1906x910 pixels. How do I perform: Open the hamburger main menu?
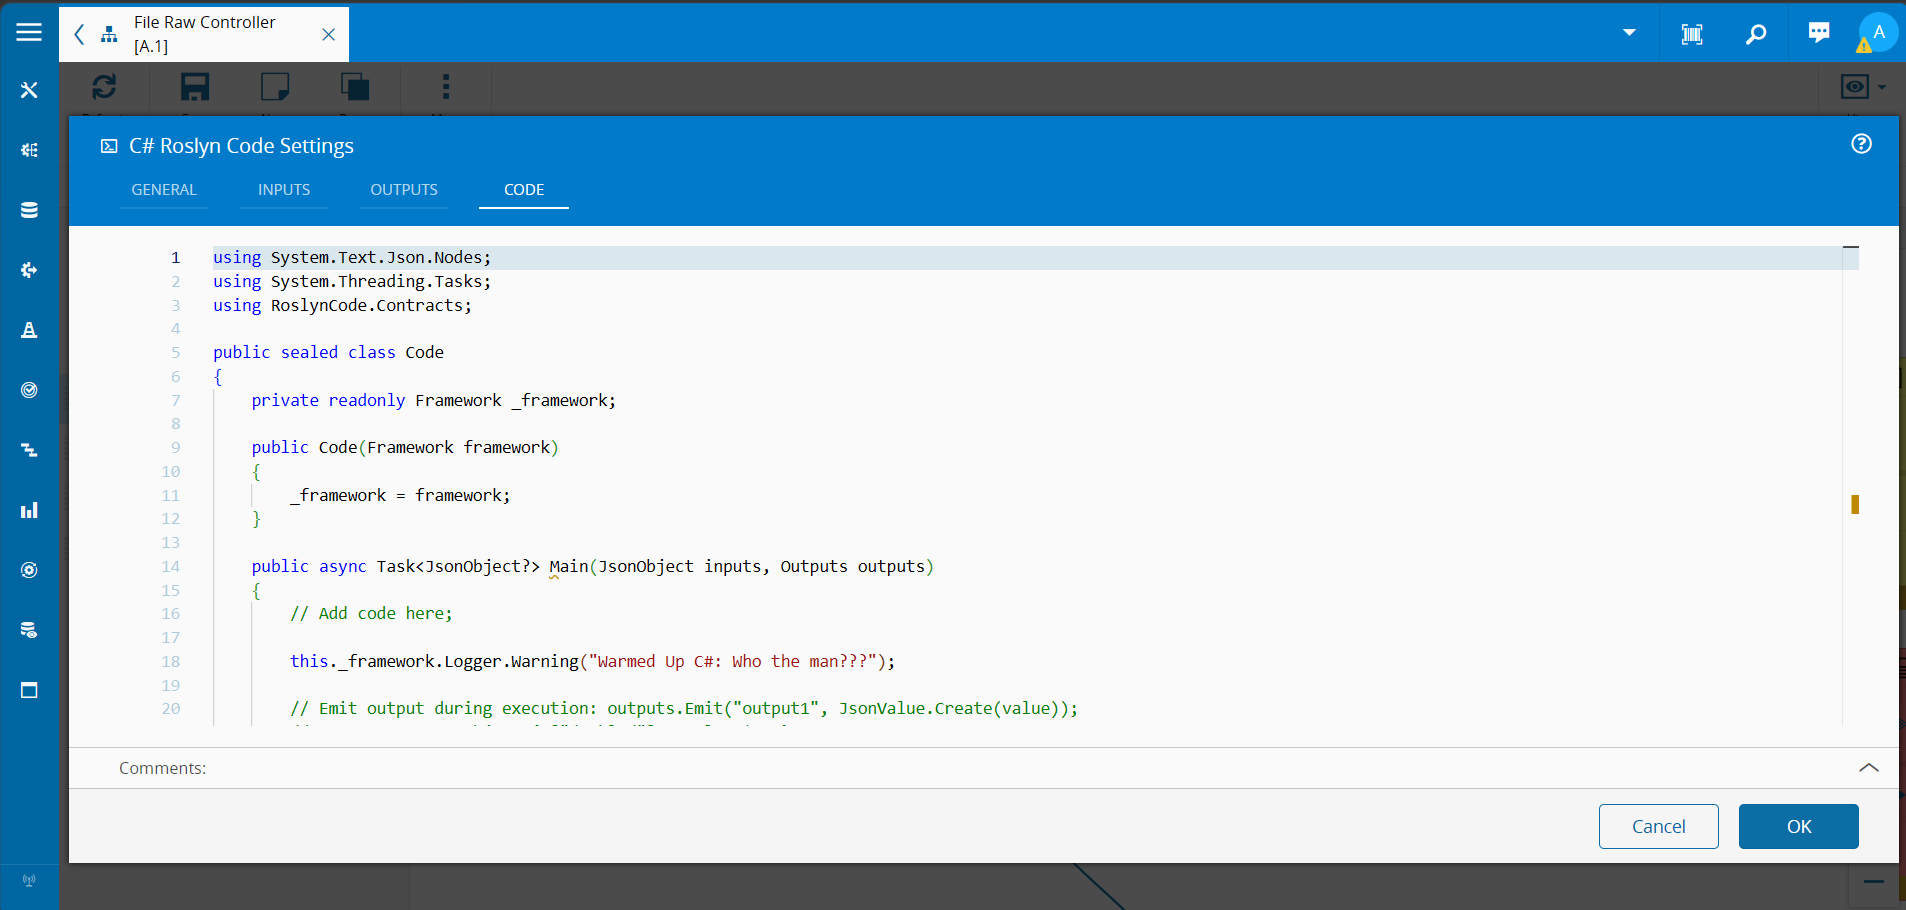(29, 32)
